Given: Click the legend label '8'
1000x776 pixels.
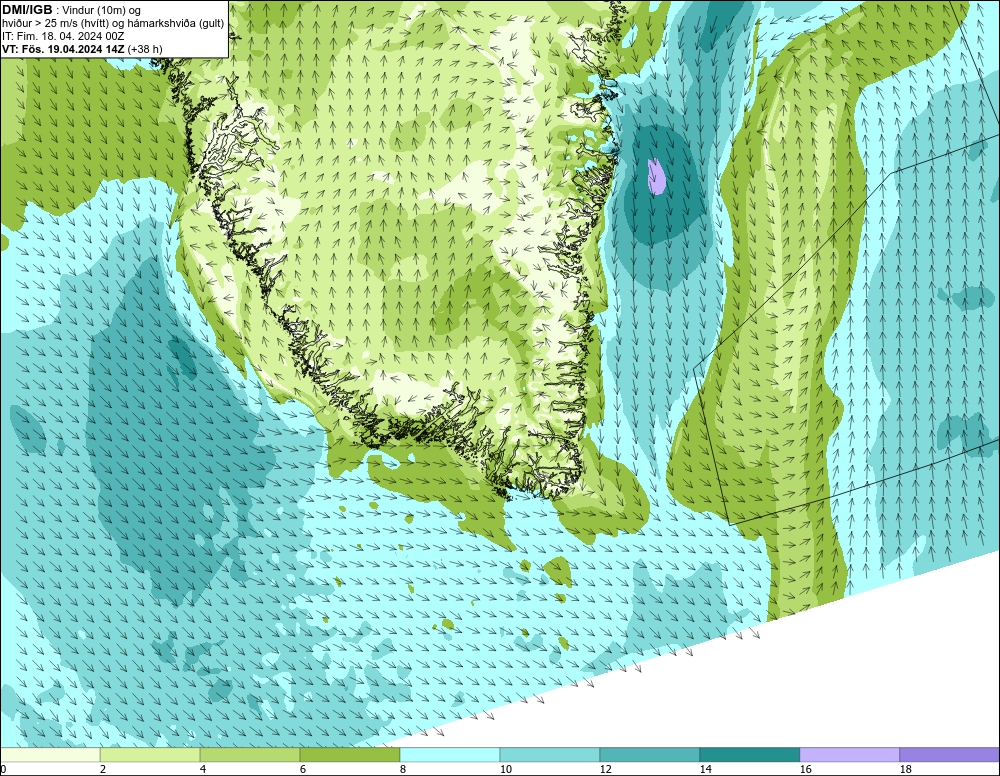Looking at the screenshot, I should (x=402, y=770).
